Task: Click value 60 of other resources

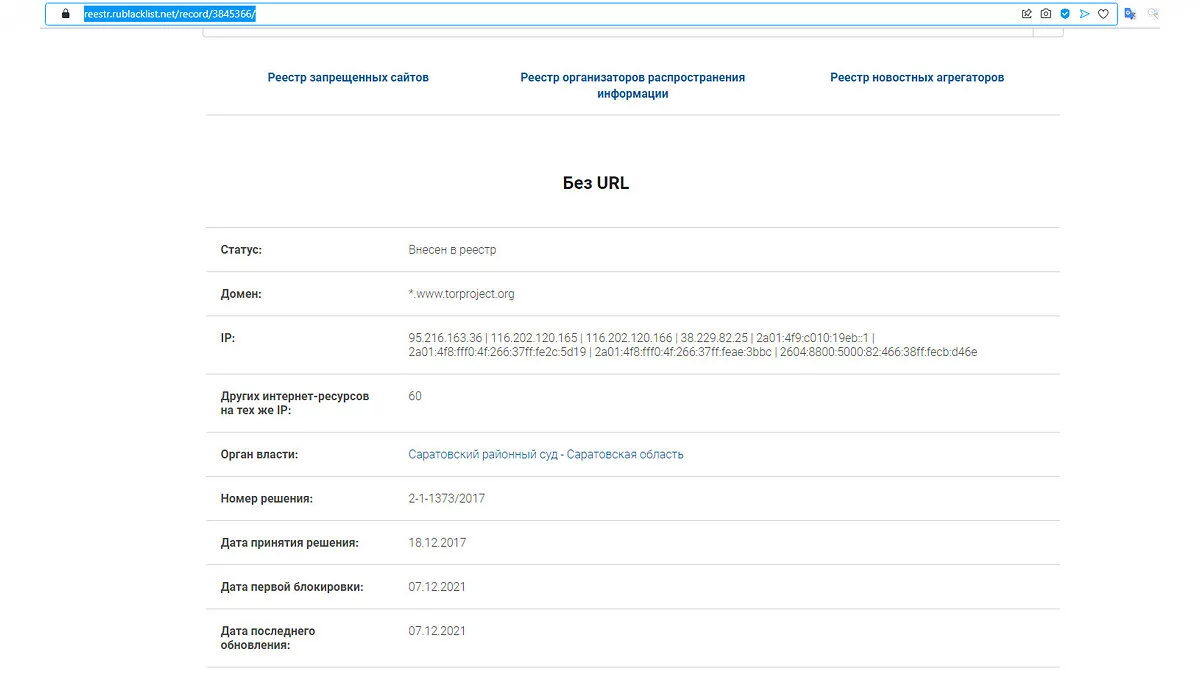Action: 415,396
